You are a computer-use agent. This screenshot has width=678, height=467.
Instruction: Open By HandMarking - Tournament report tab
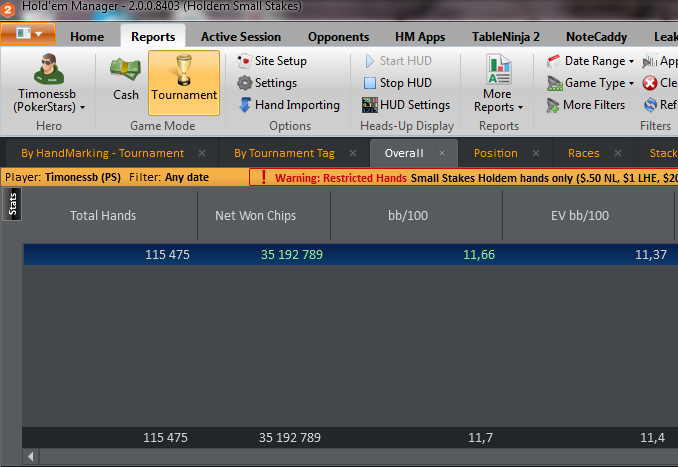(x=102, y=153)
